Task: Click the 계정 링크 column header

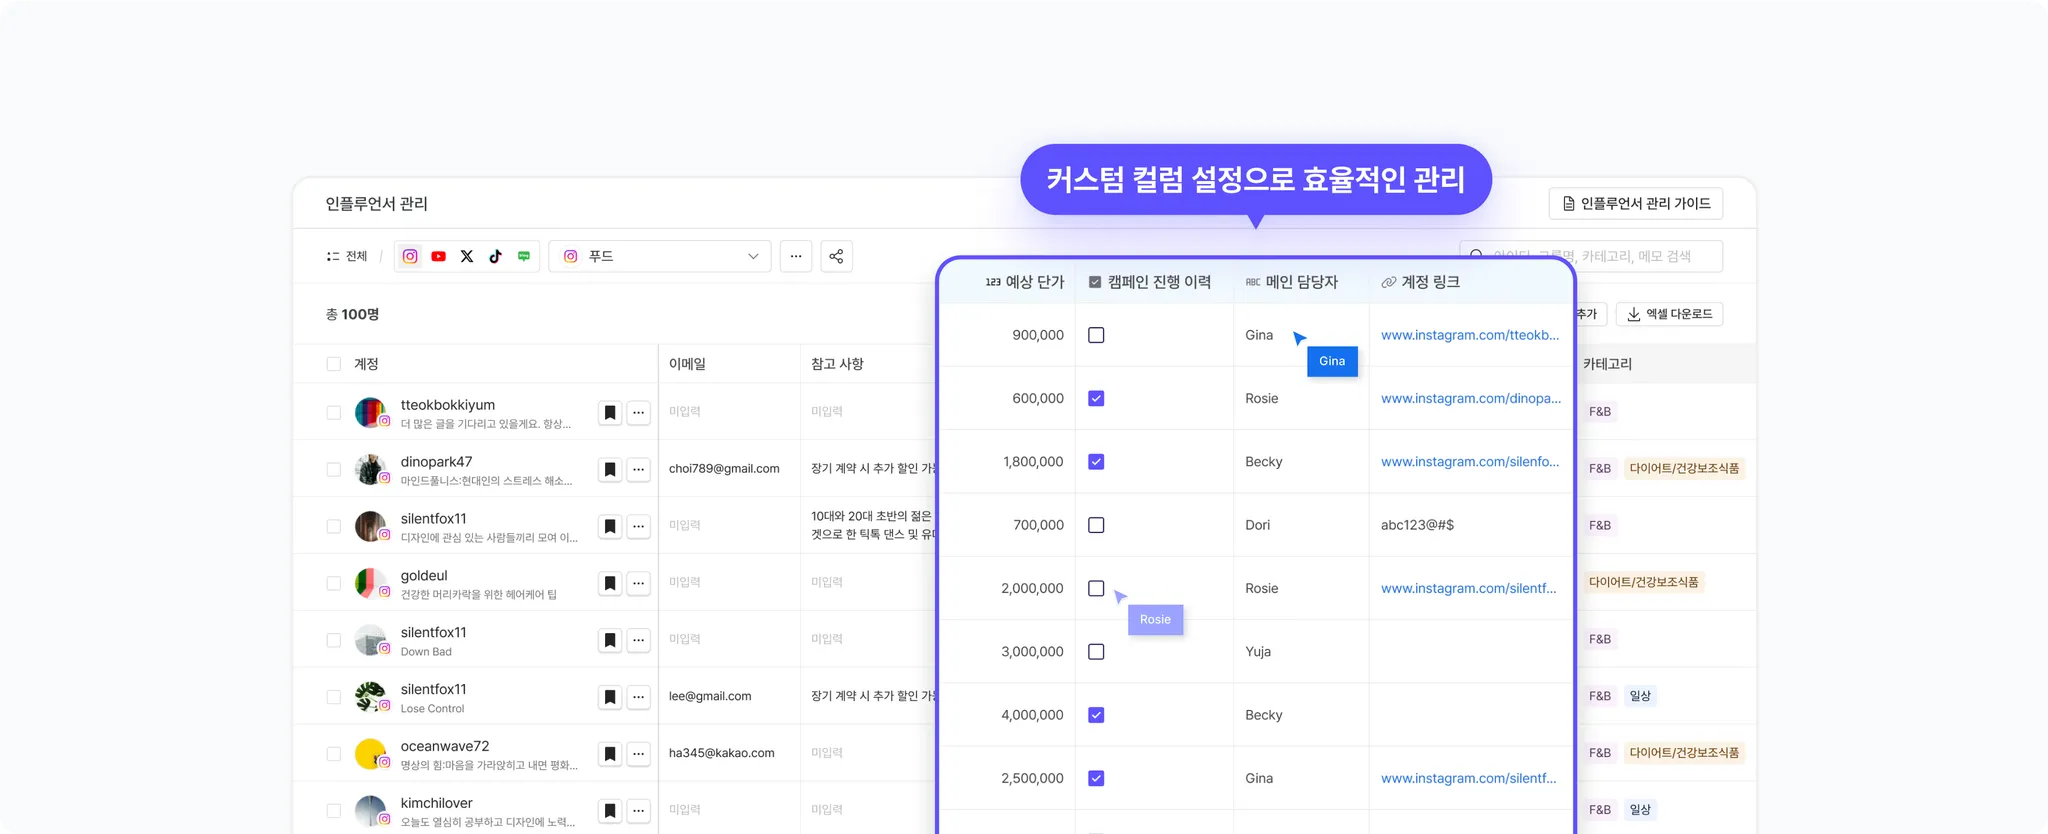Action: [1420, 282]
